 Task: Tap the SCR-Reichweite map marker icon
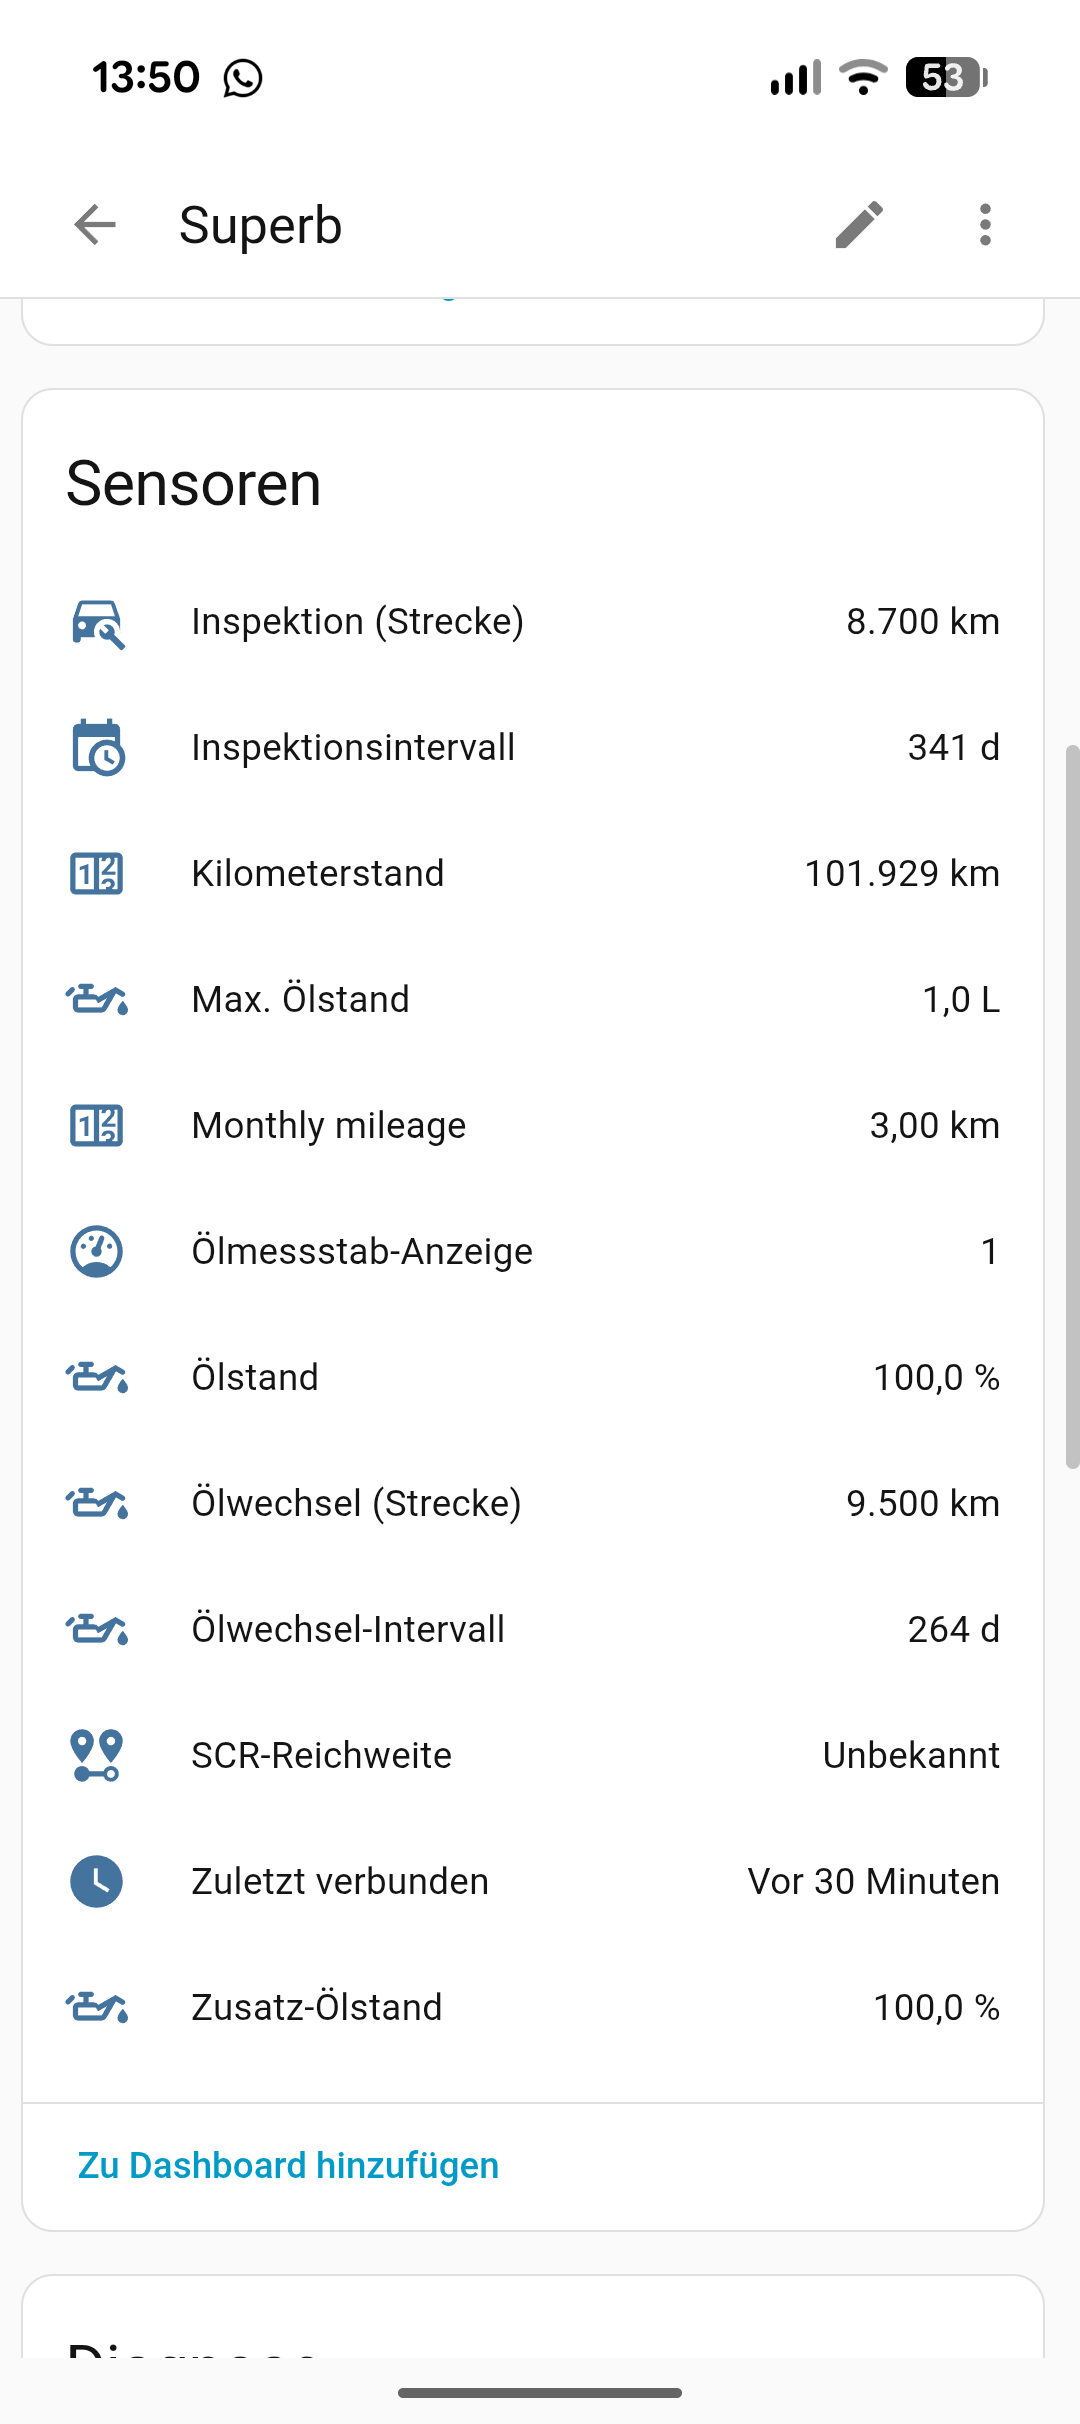[97, 1756]
